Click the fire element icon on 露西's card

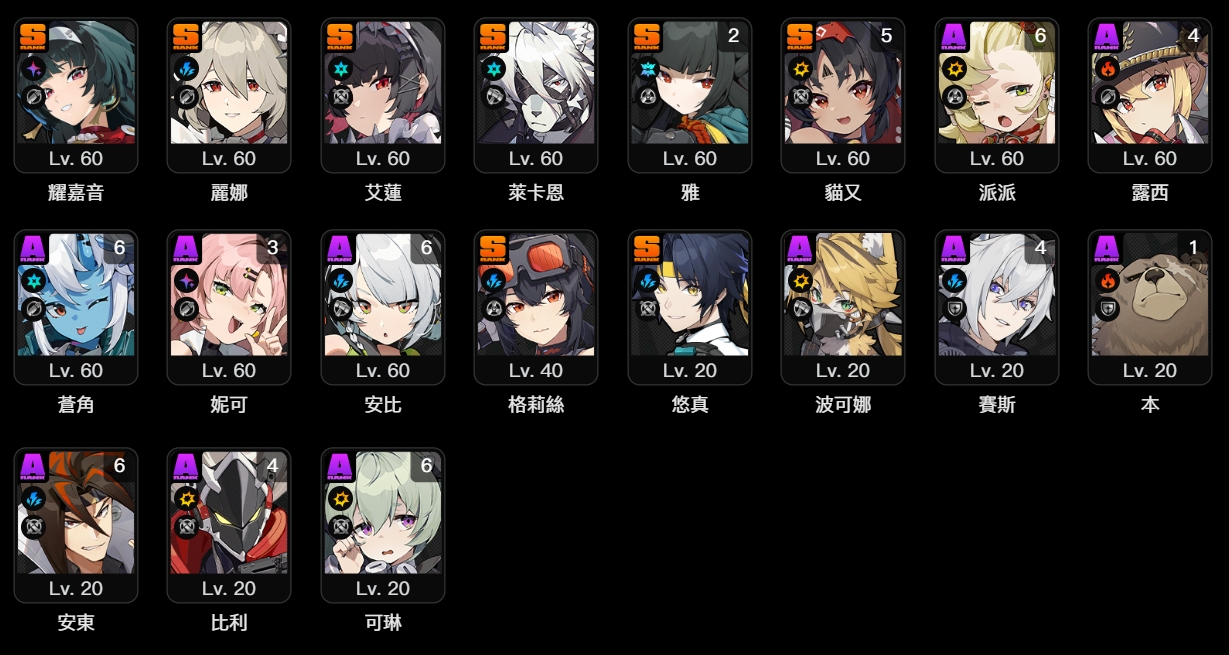1106,69
